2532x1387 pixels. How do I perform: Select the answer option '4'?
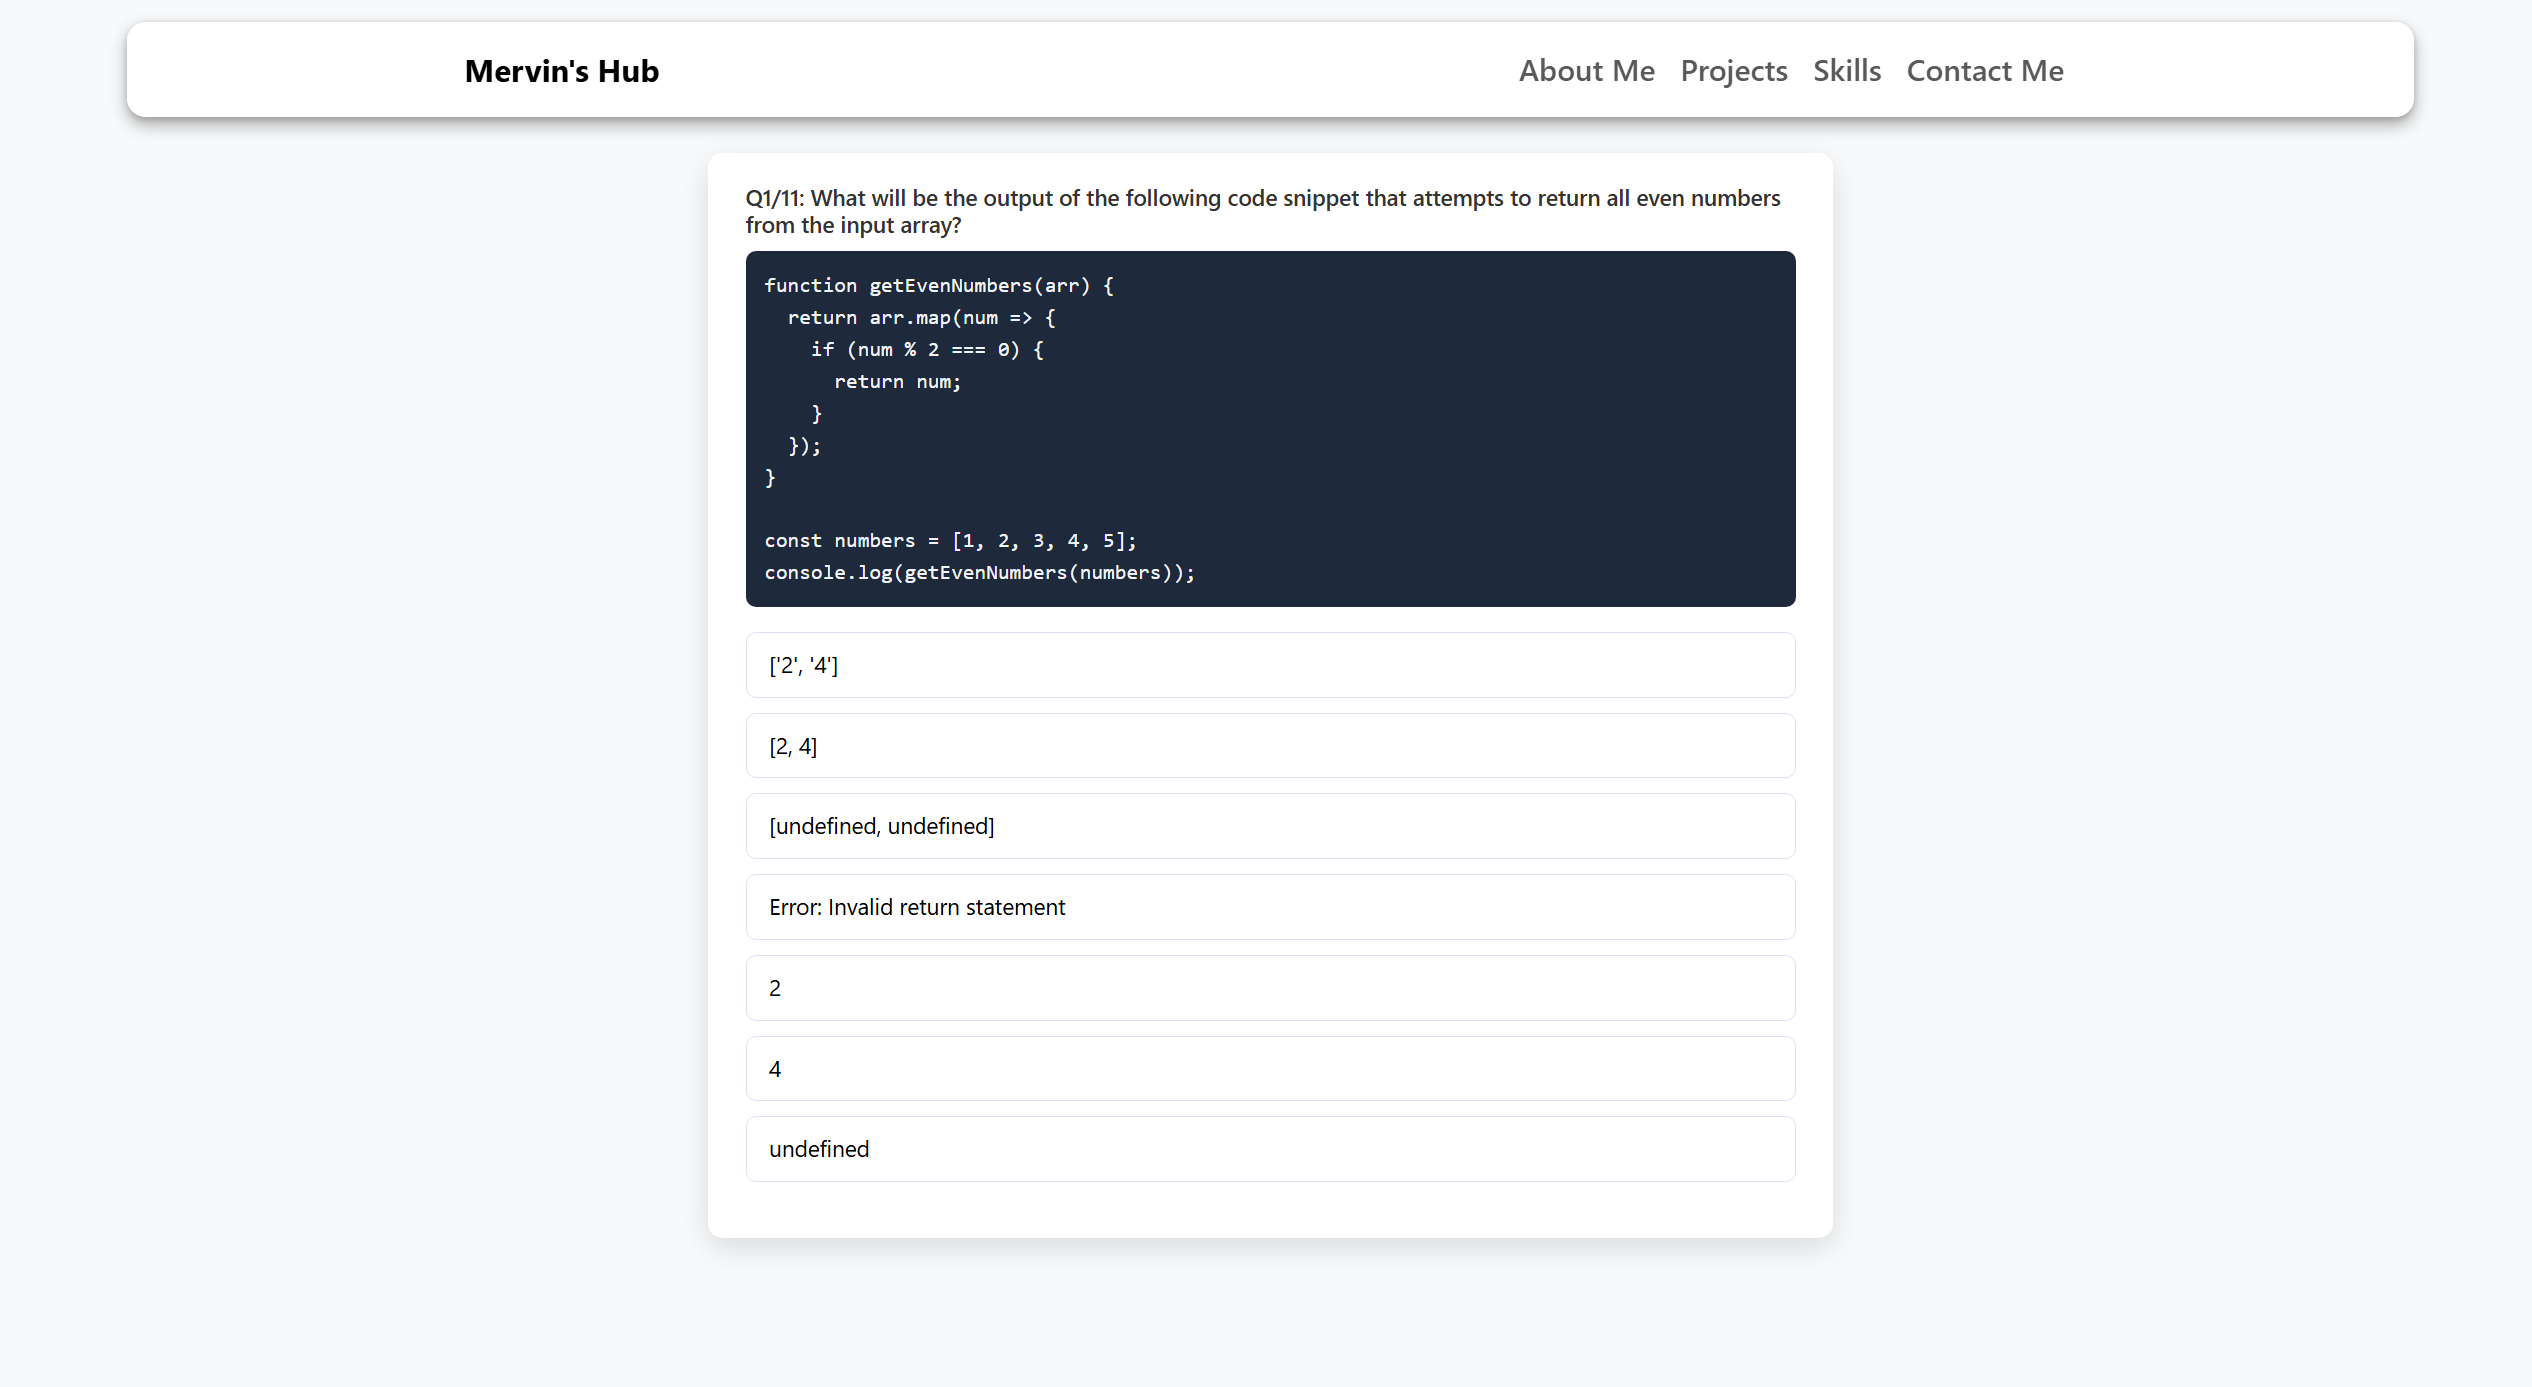(1269, 1069)
